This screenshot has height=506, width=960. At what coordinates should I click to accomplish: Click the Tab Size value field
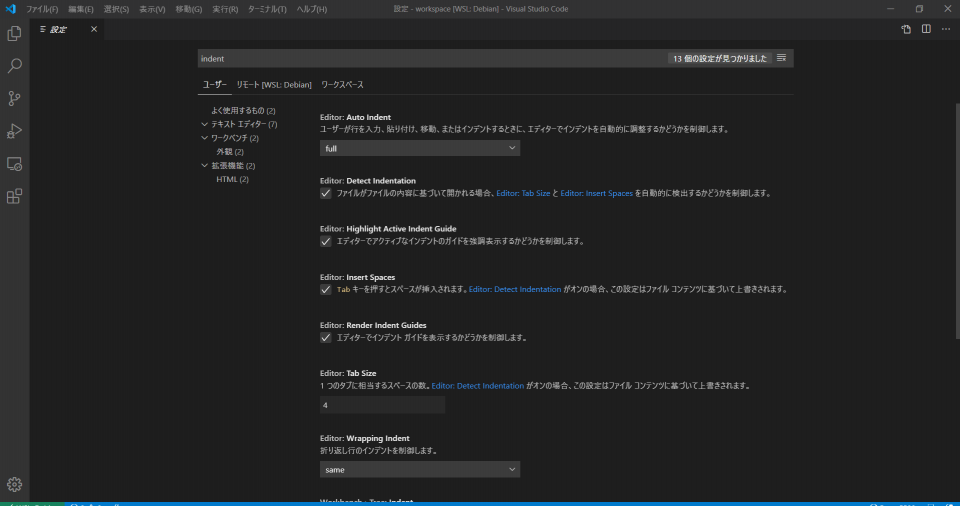pos(382,405)
